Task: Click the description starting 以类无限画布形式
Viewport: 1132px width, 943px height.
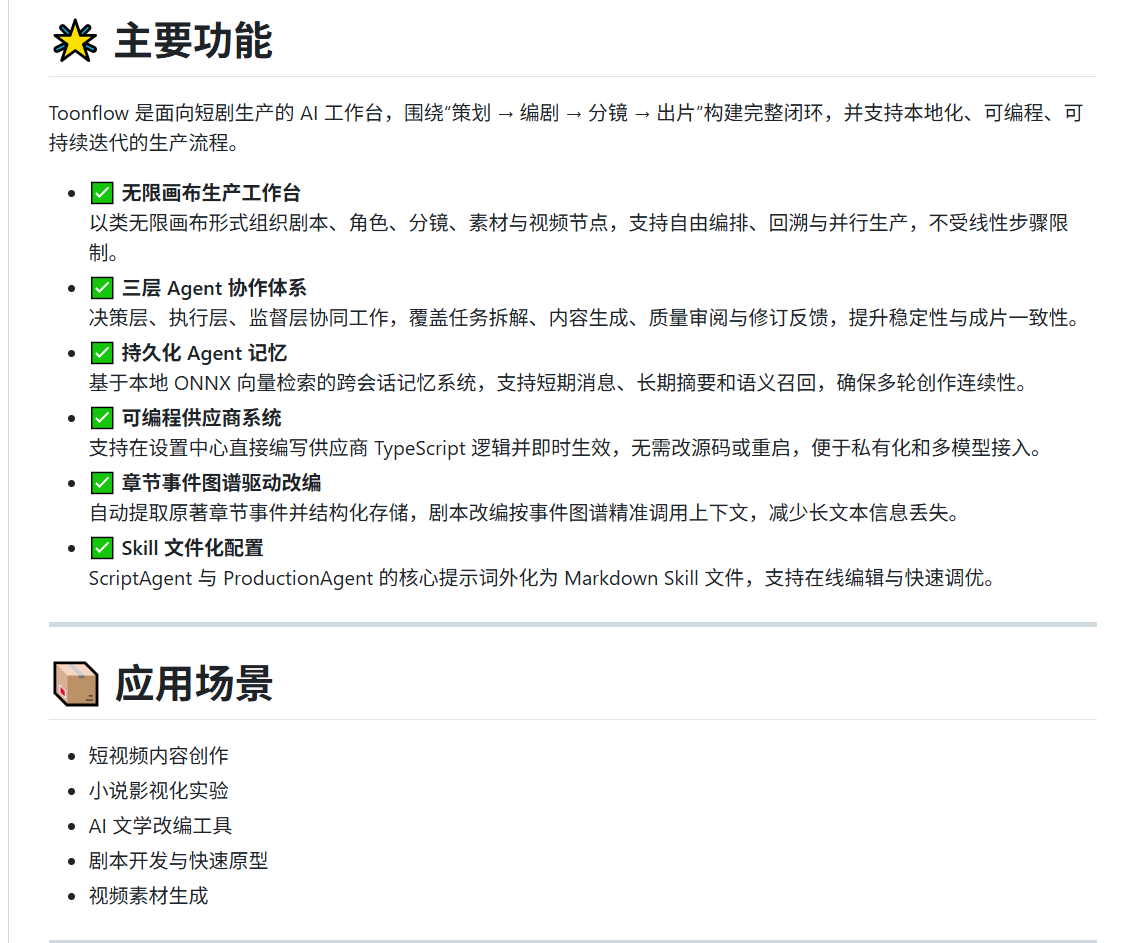Action: point(579,238)
